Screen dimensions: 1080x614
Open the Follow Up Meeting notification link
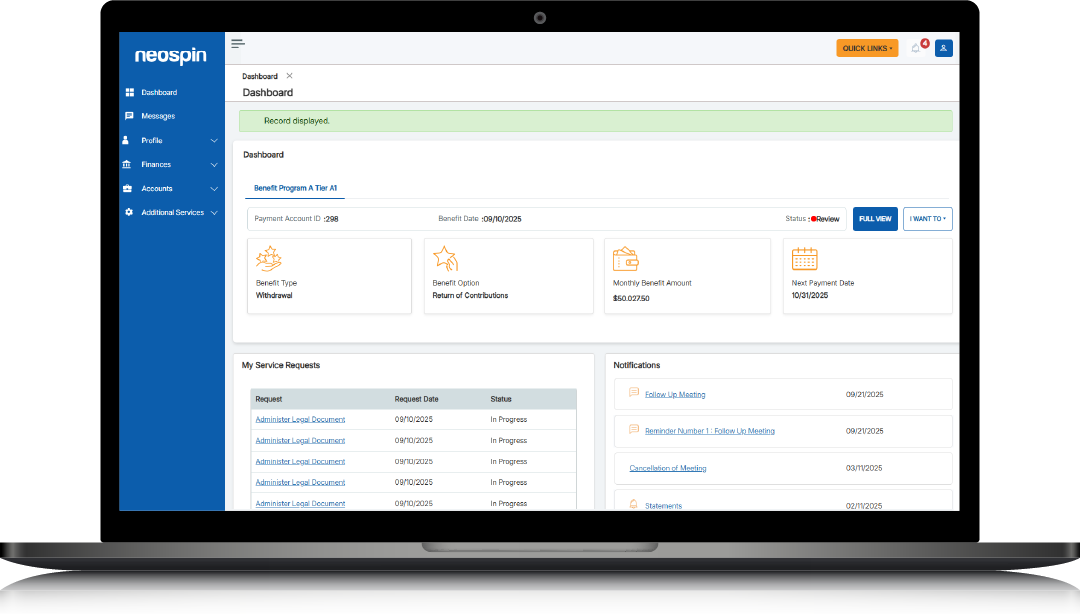point(675,394)
